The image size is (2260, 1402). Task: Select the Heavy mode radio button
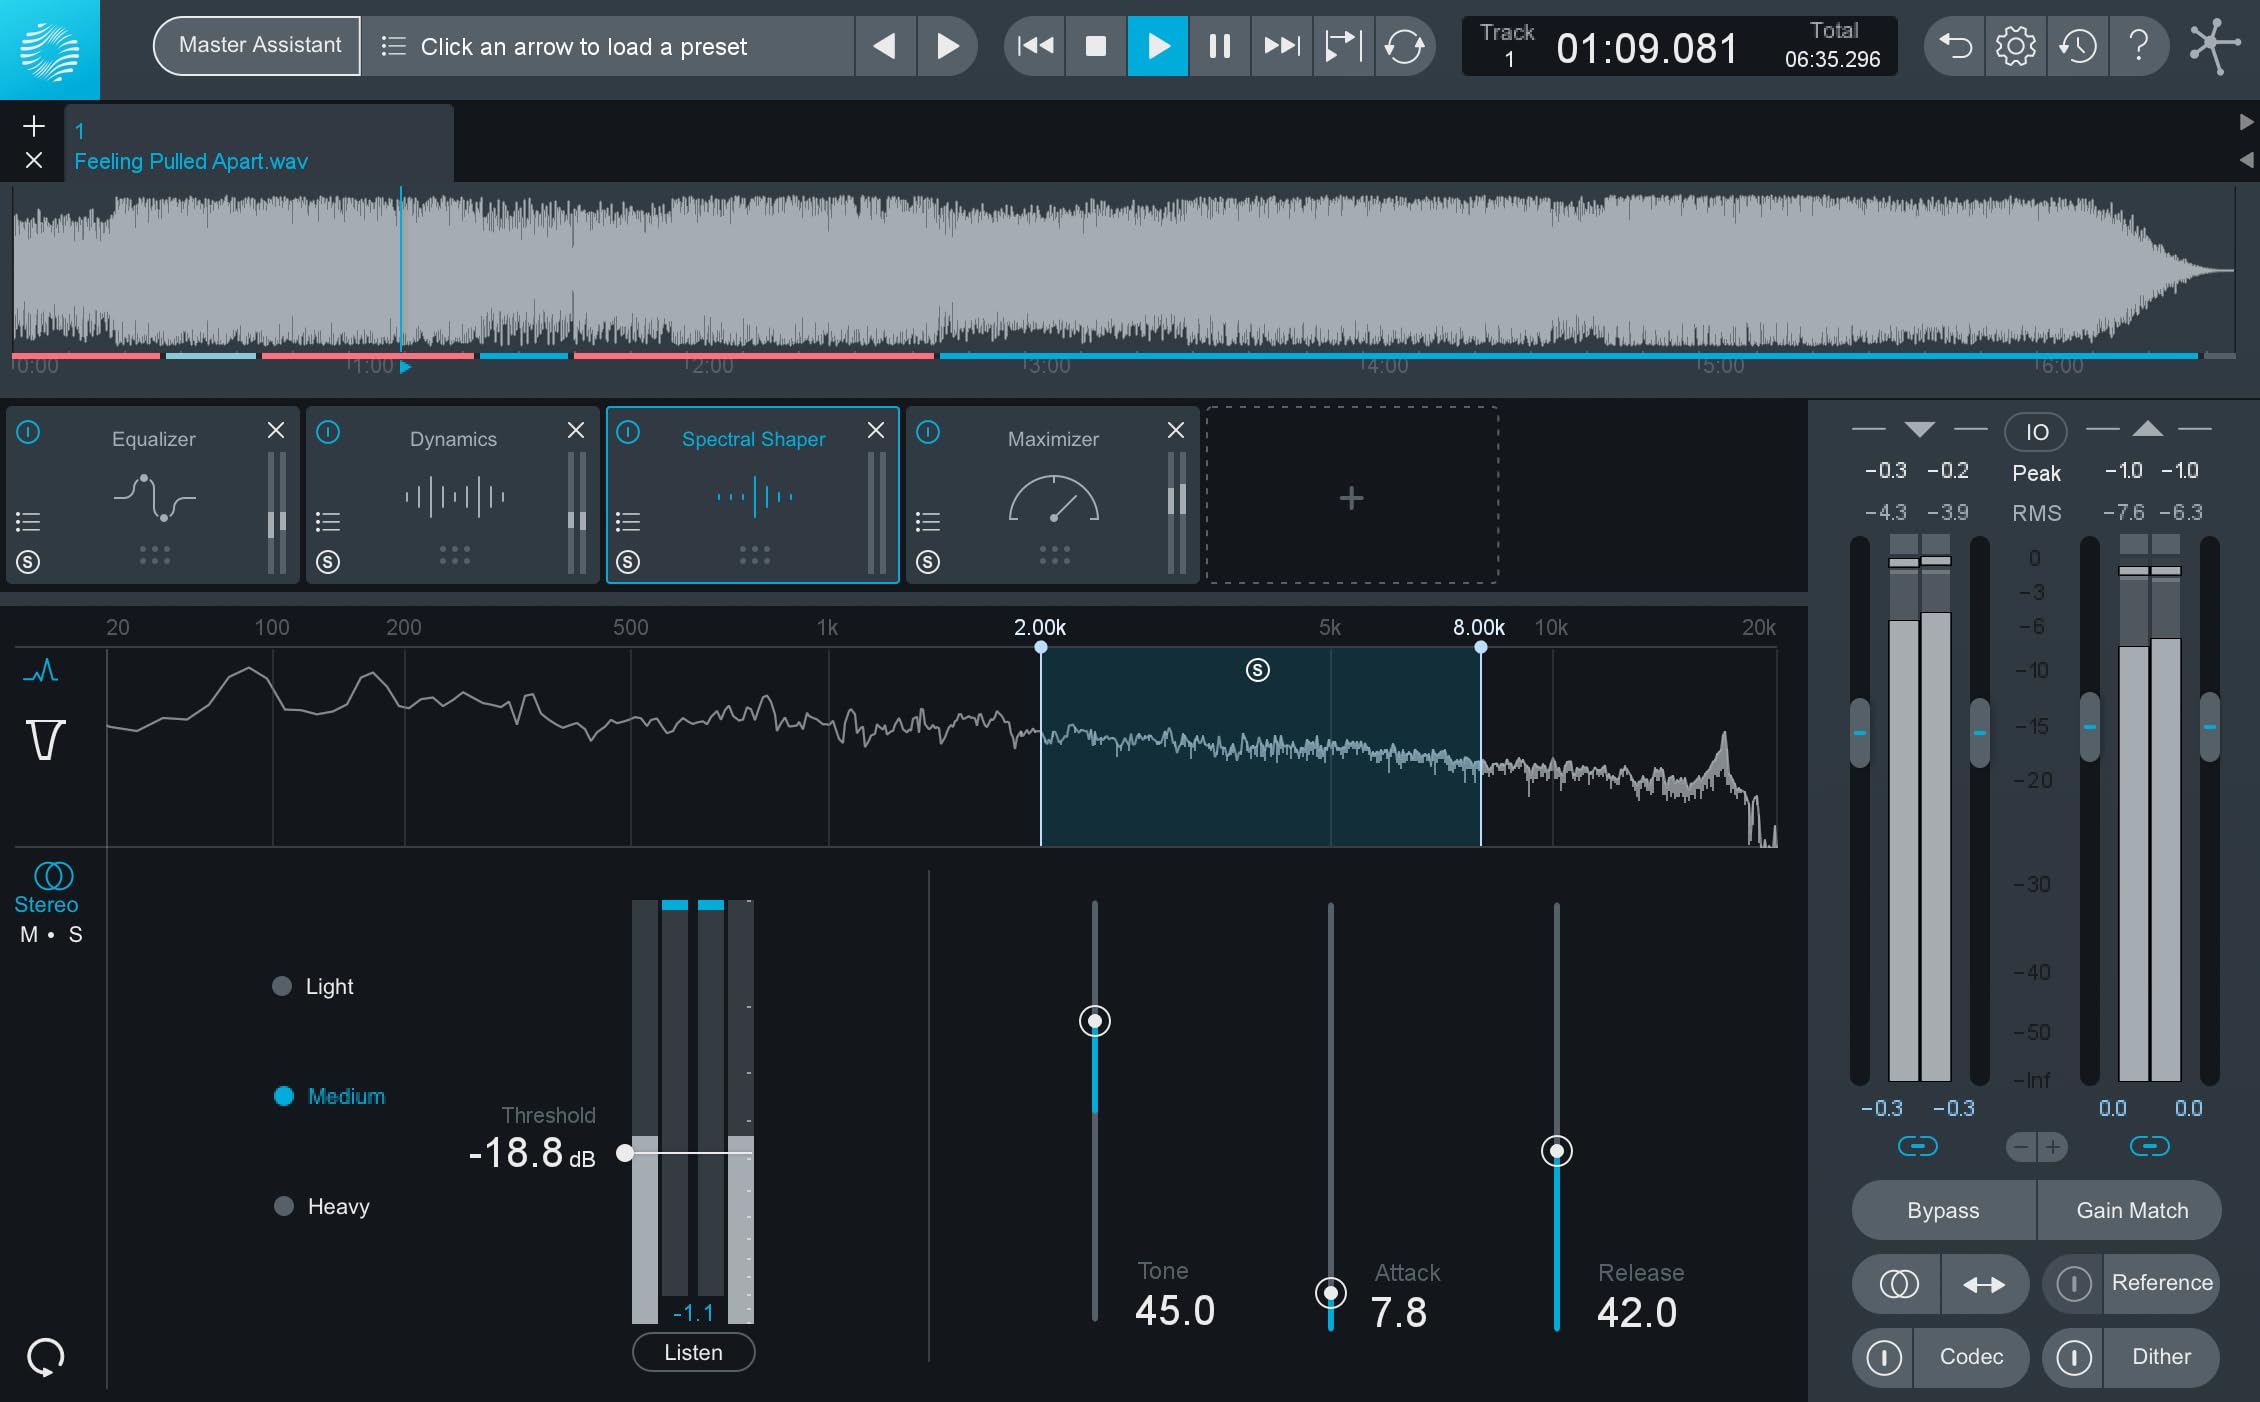(x=284, y=1206)
